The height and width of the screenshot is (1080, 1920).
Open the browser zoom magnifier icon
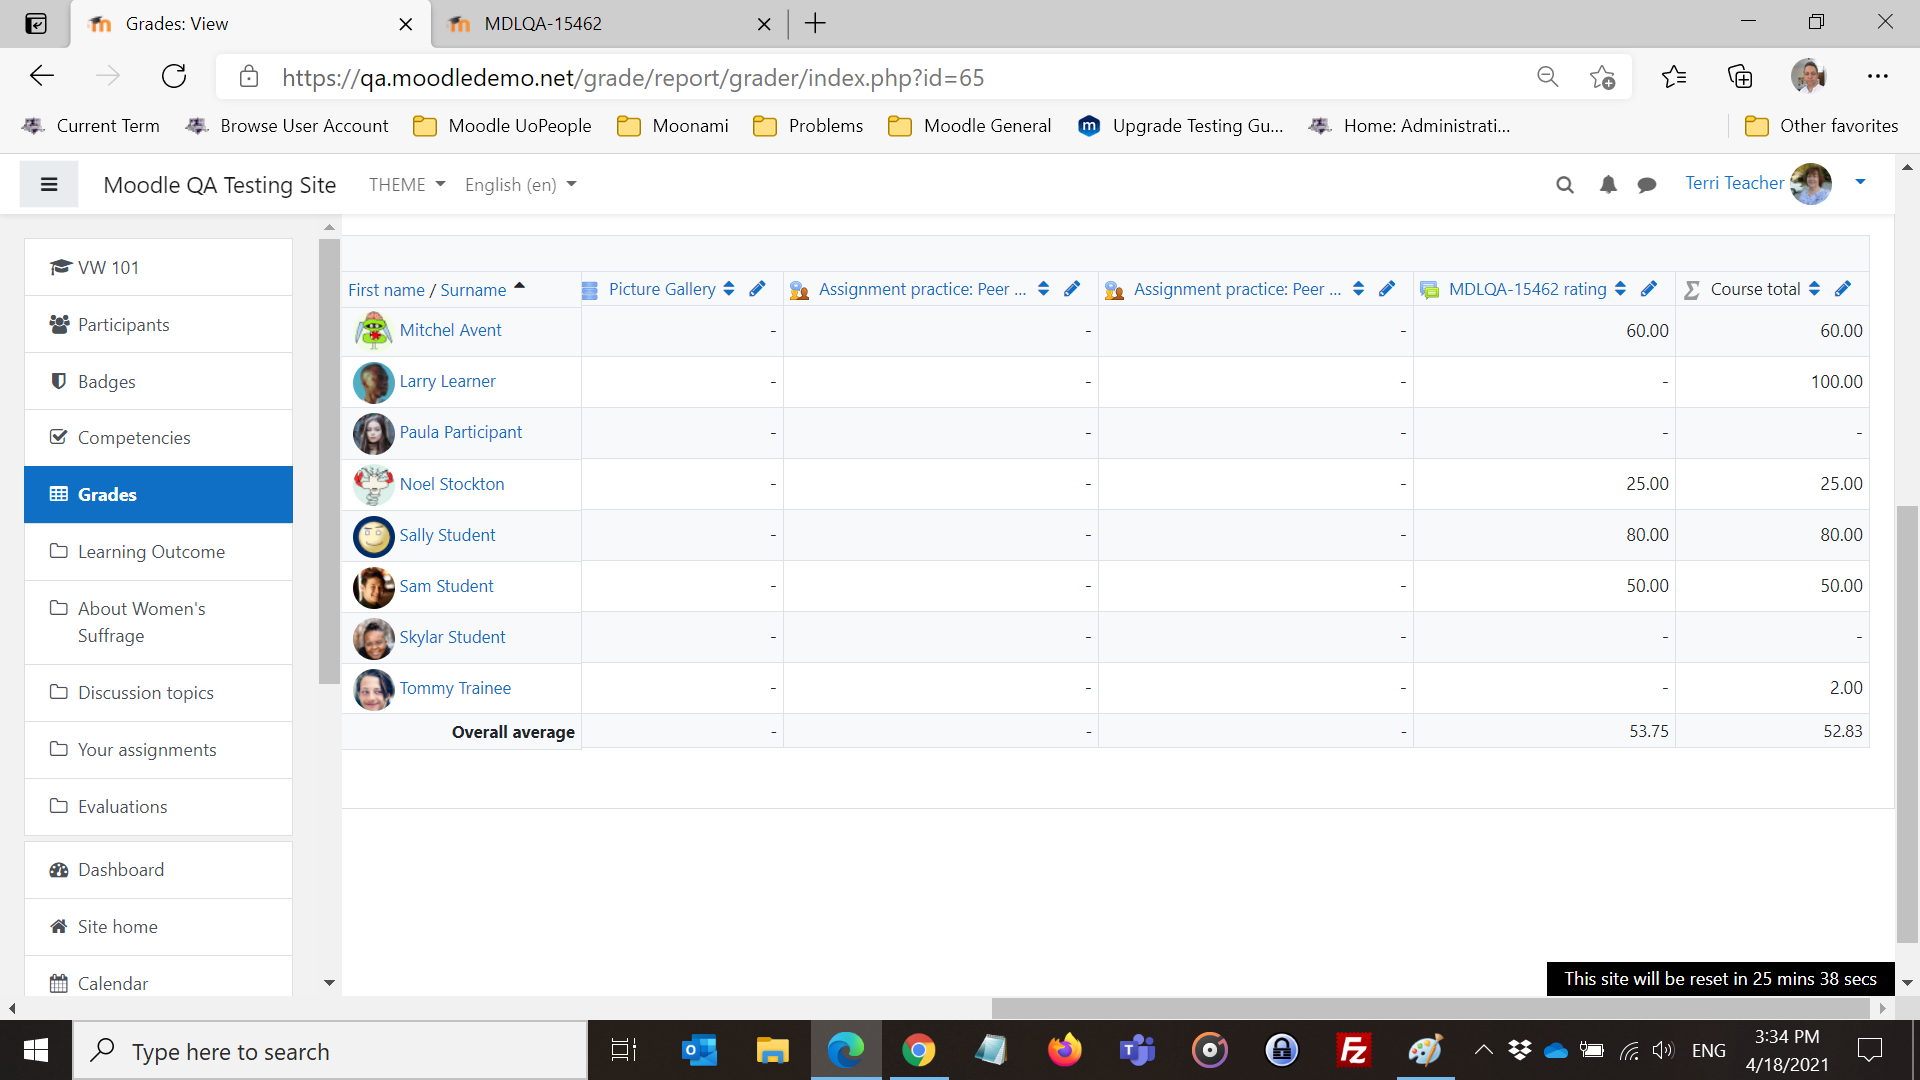click(x=1547, y=77)
